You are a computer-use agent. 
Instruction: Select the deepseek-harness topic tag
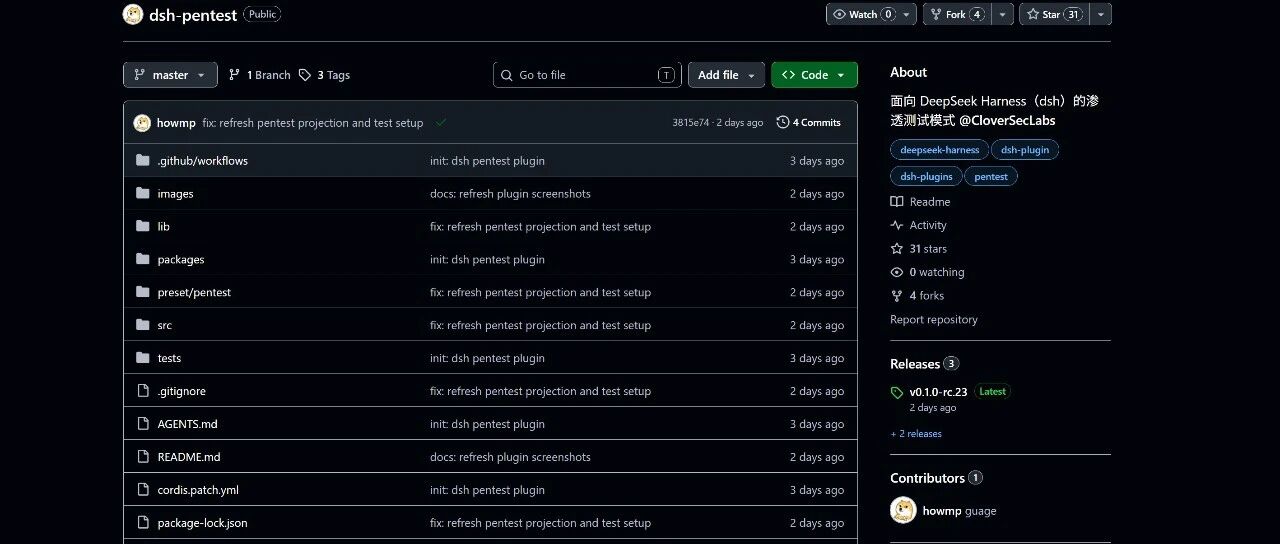coord(939,150)
